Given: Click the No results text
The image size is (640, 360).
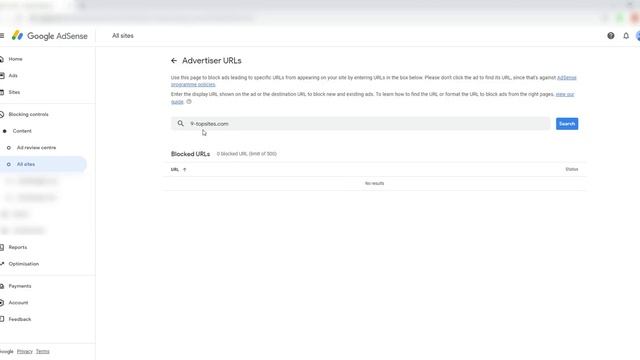Looking at the screenshot, I should click(x=374, y=184).
